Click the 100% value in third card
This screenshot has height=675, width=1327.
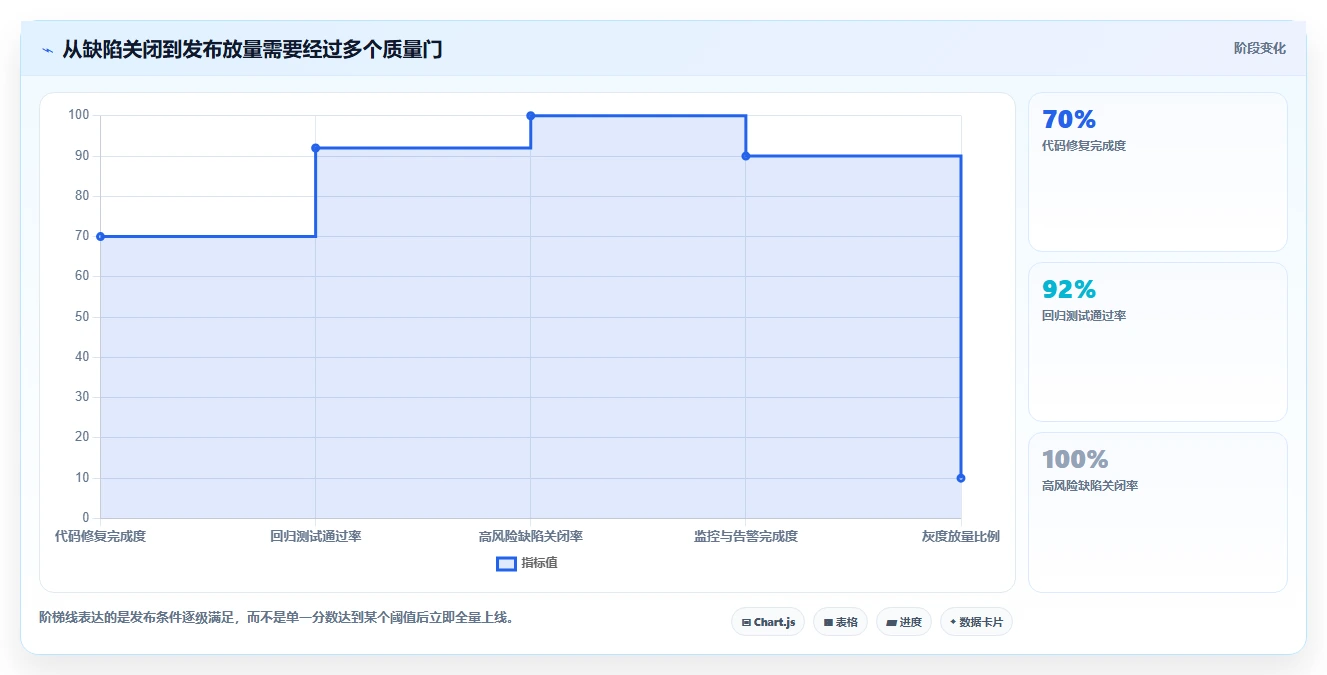[x=1075, y=459]
